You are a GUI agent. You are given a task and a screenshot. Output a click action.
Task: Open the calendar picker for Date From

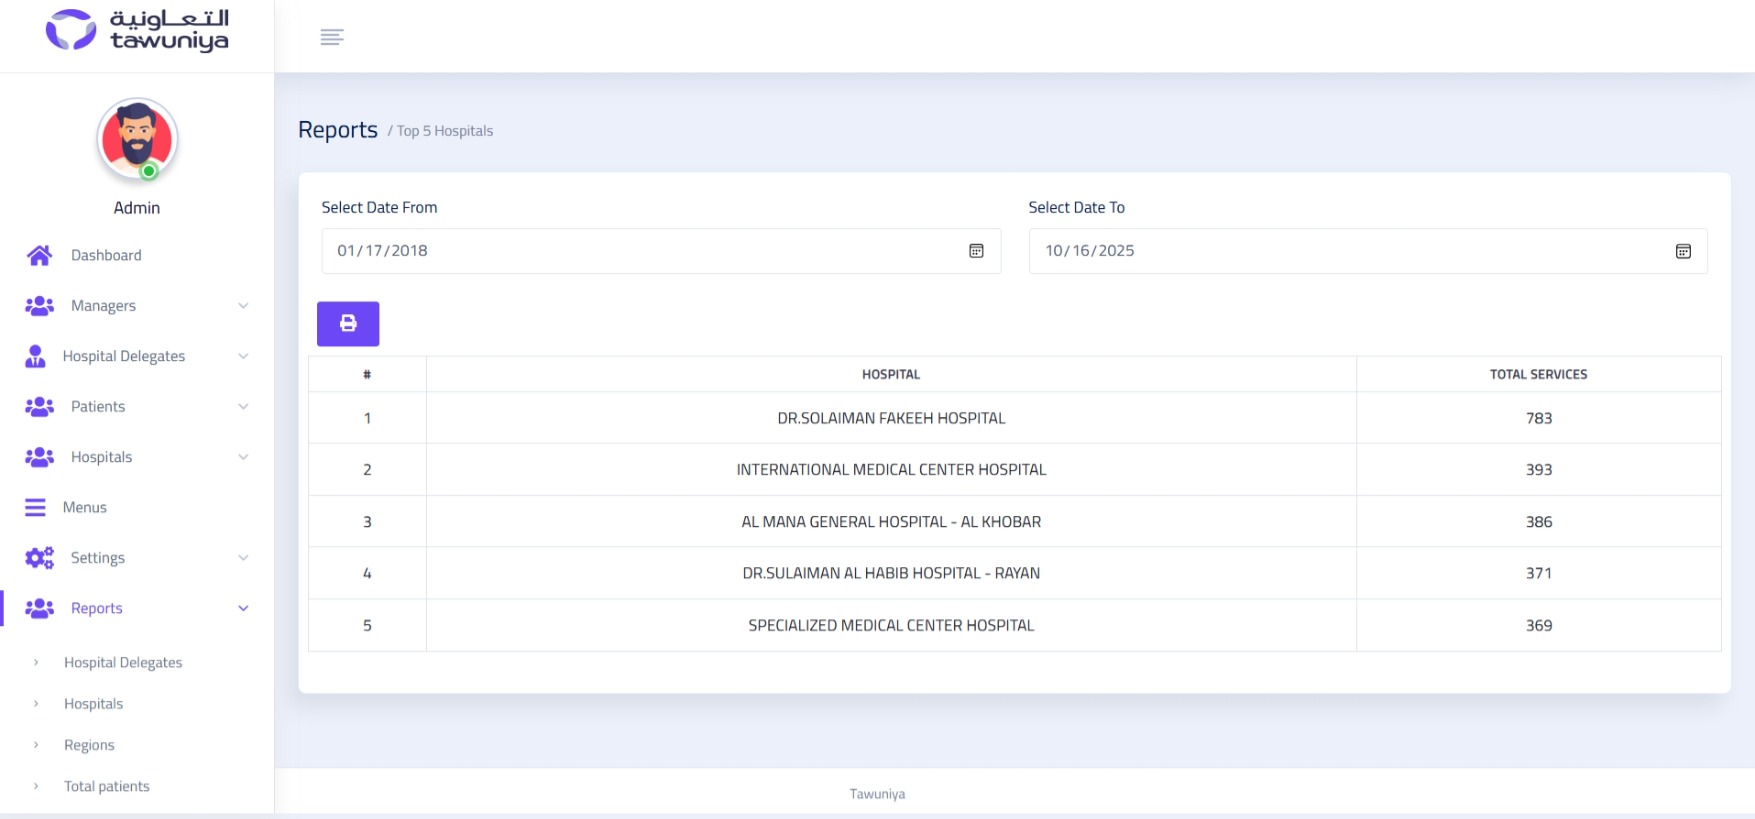coord(976,251)
